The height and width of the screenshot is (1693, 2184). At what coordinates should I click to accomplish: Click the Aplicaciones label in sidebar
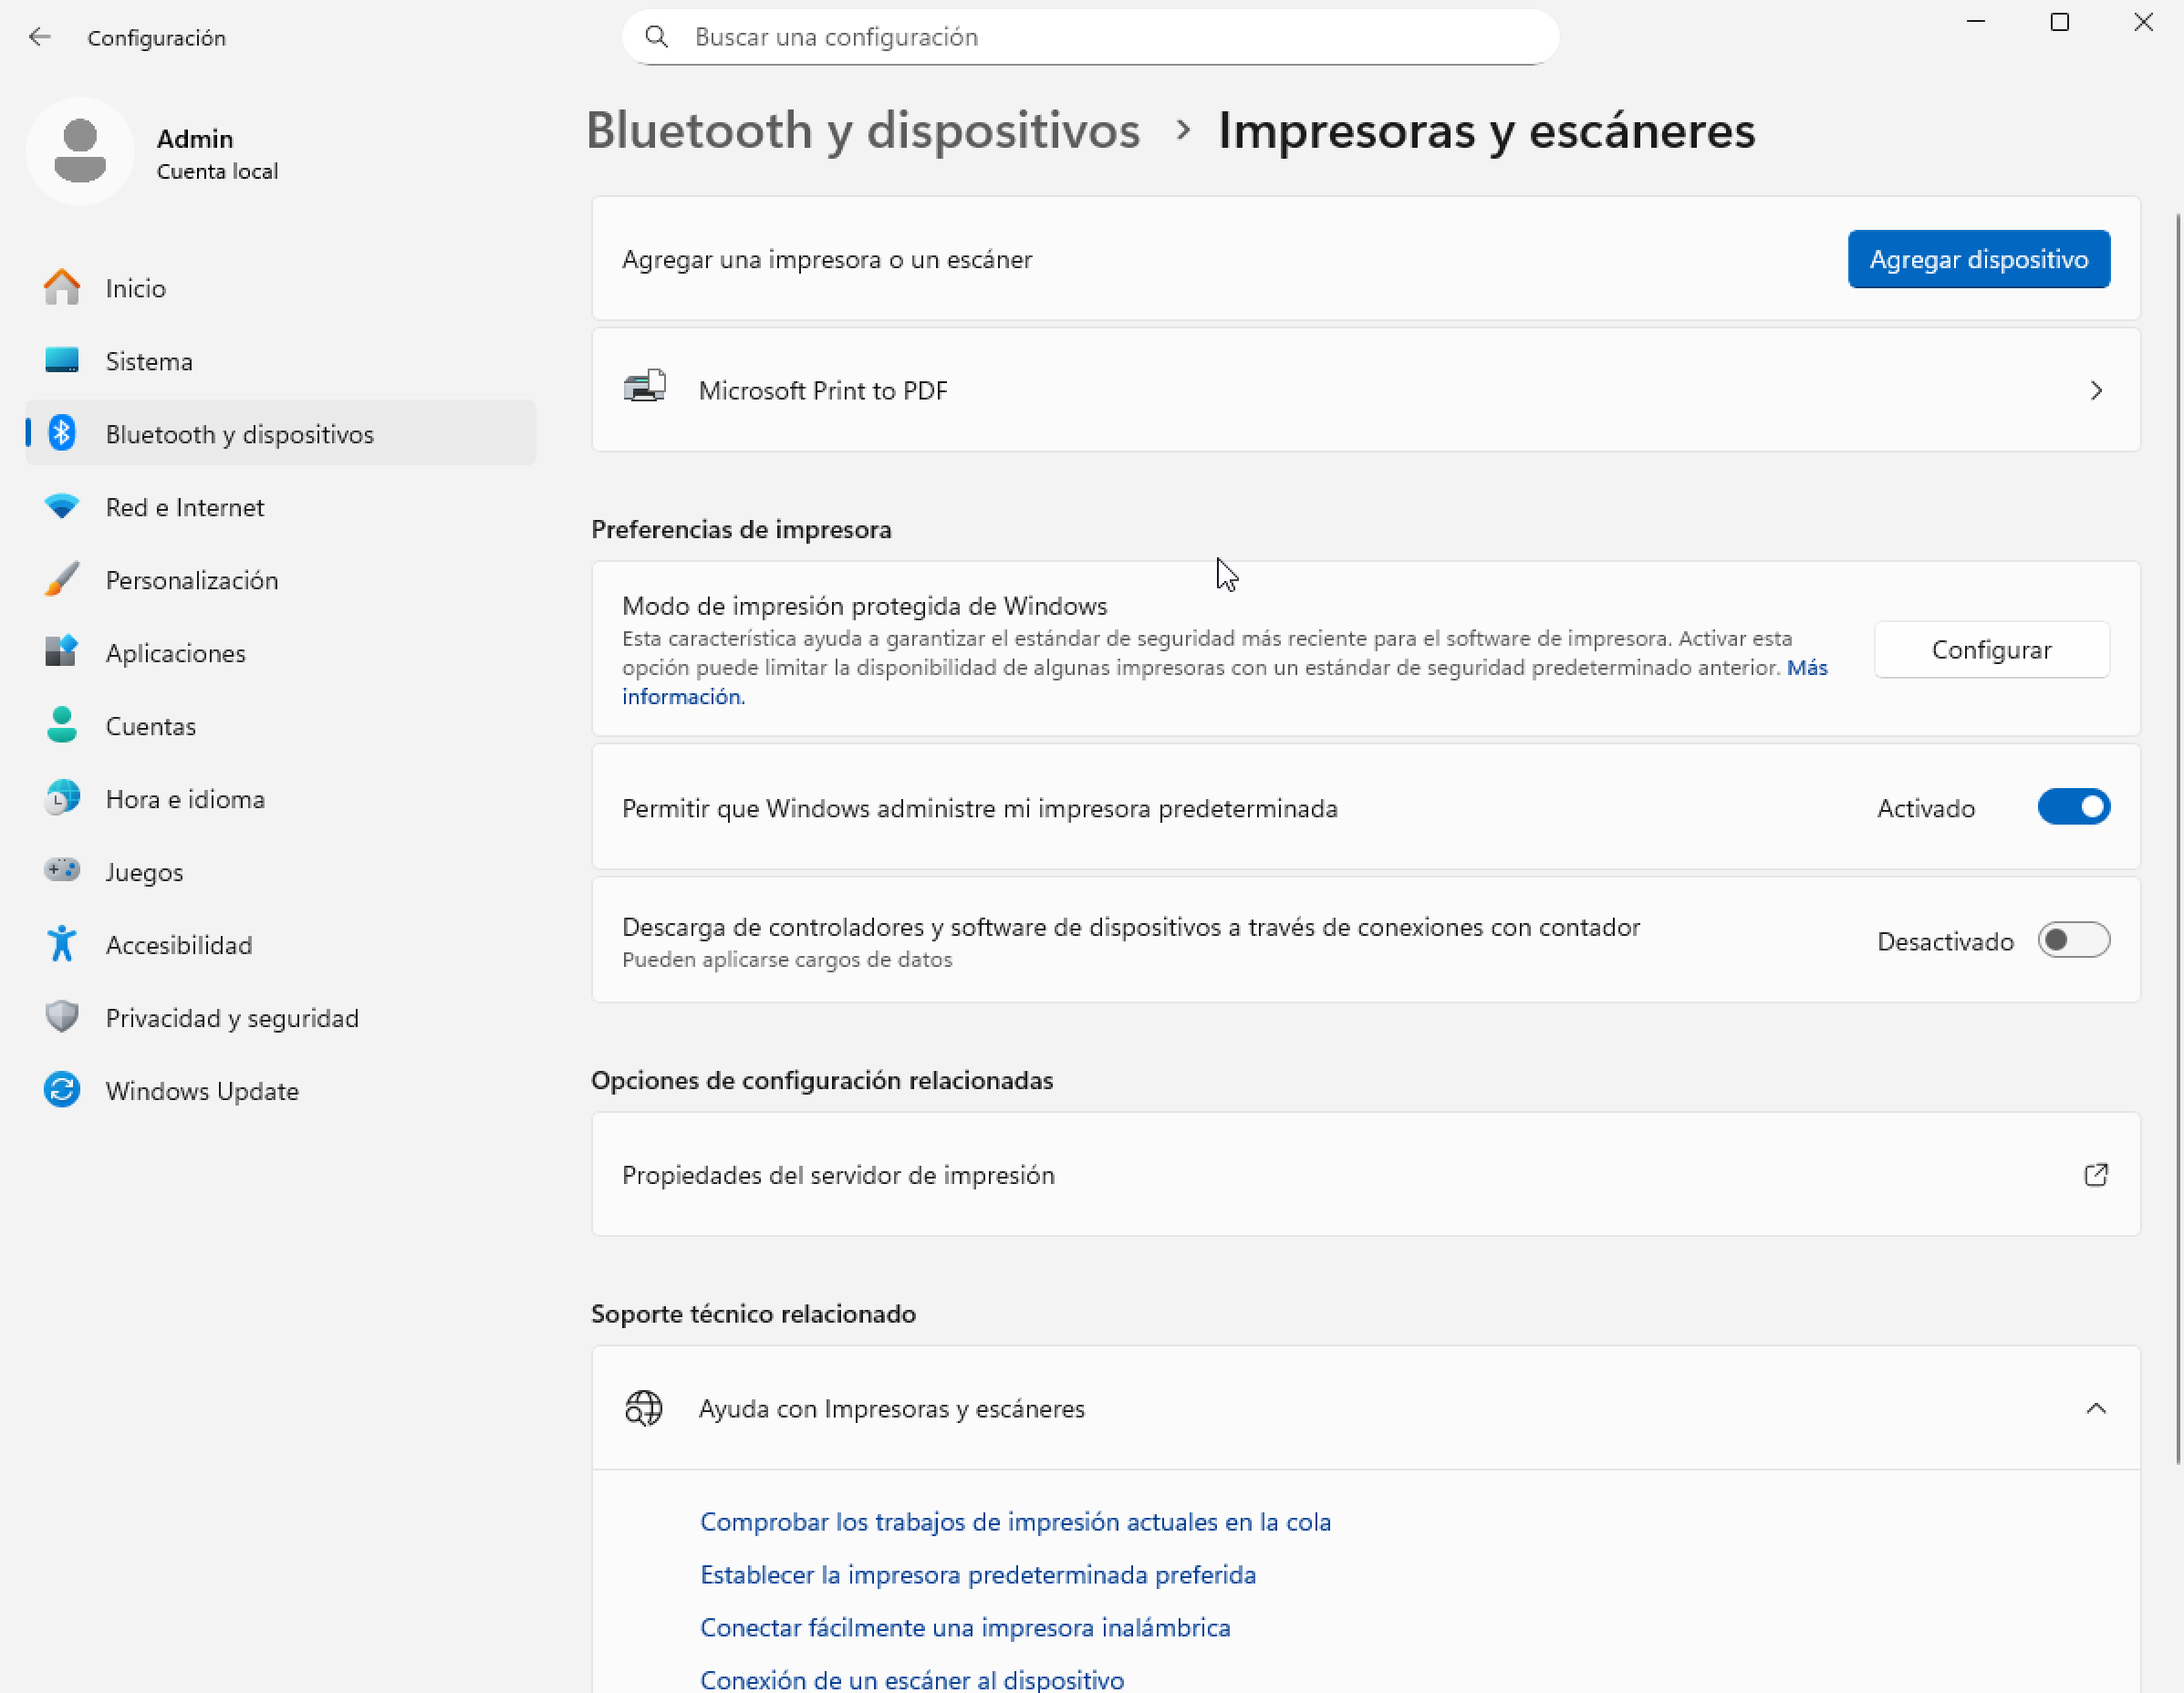pyautogui.click(x=176, y=652)
